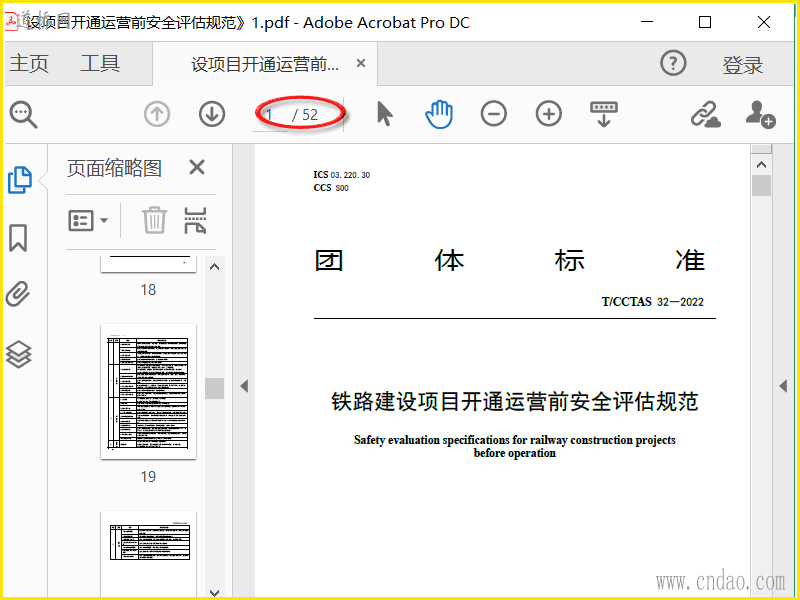This screenshot has width=800, height=600.
Task: Expand the right tools pane arrow
Action: point(784,386)
